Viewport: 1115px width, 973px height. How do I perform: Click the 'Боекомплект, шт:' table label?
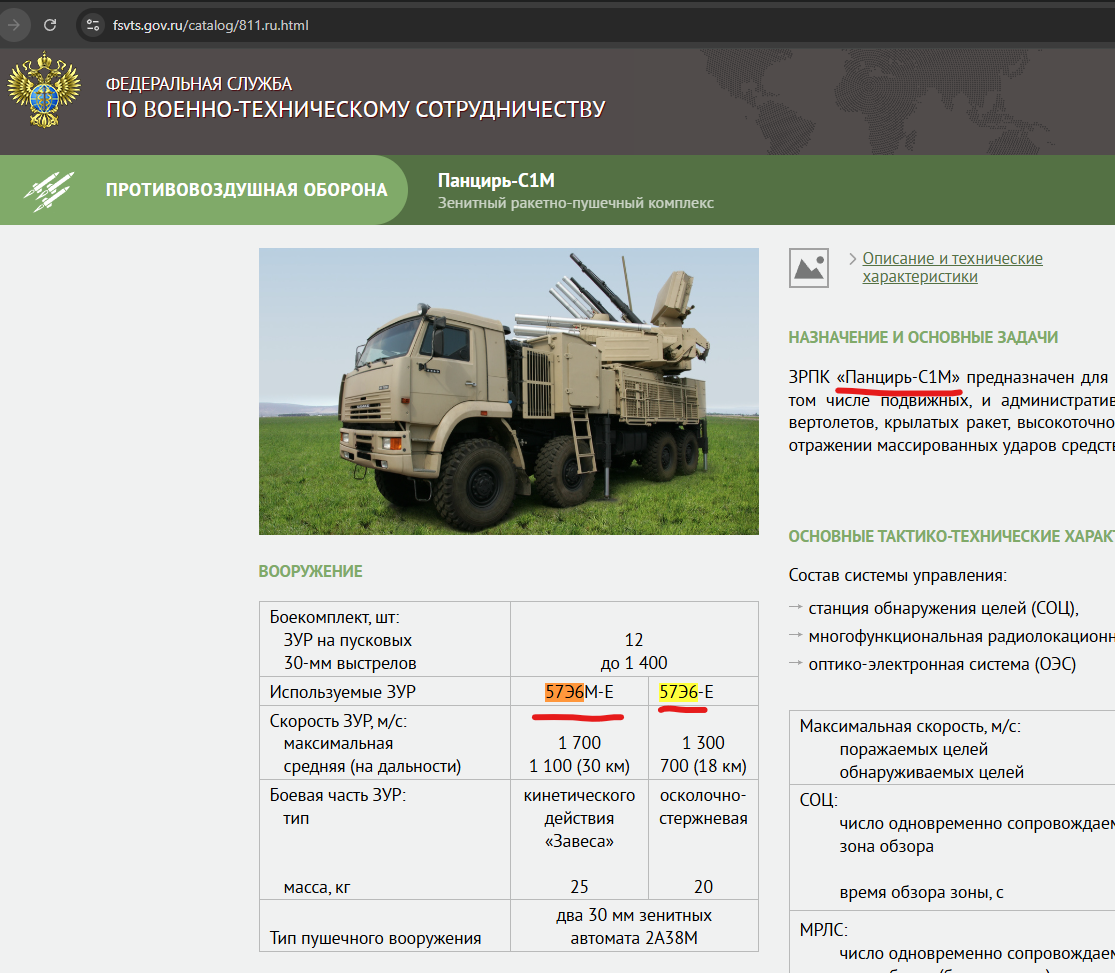[334, 617]
